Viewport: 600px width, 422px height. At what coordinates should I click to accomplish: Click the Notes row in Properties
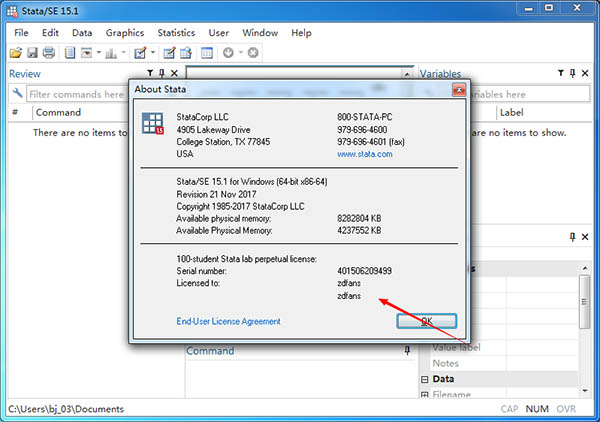503,363
